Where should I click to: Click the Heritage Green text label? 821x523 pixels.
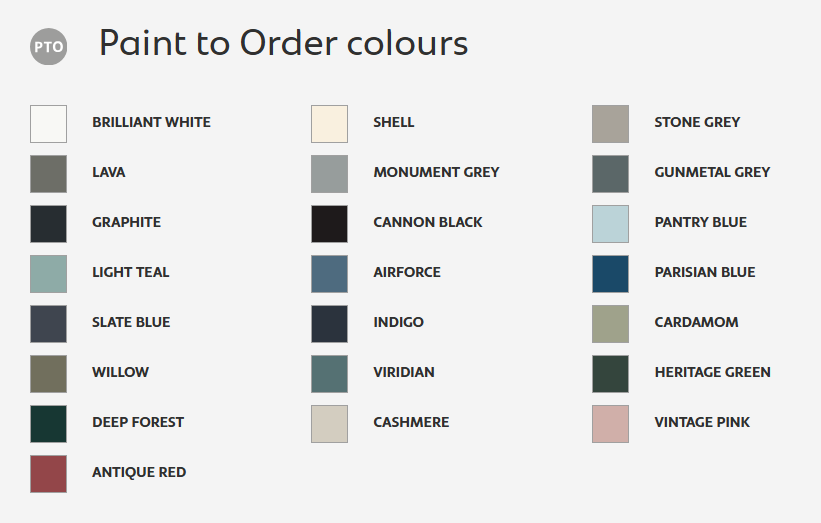(x=712, y=372)
